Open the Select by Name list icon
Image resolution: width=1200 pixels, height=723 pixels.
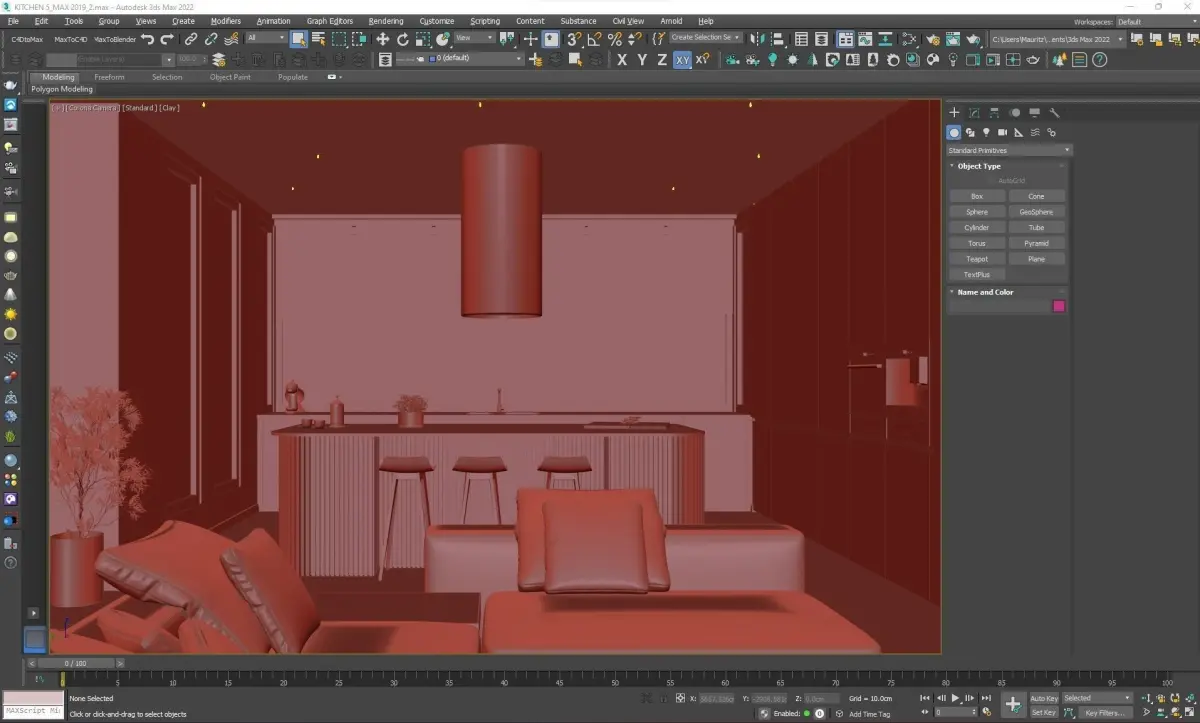coord(318,39)
